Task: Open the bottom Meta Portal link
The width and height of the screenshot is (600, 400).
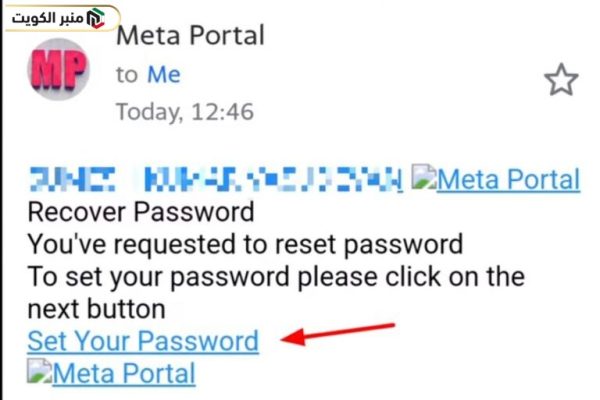Action: [124, 374]
